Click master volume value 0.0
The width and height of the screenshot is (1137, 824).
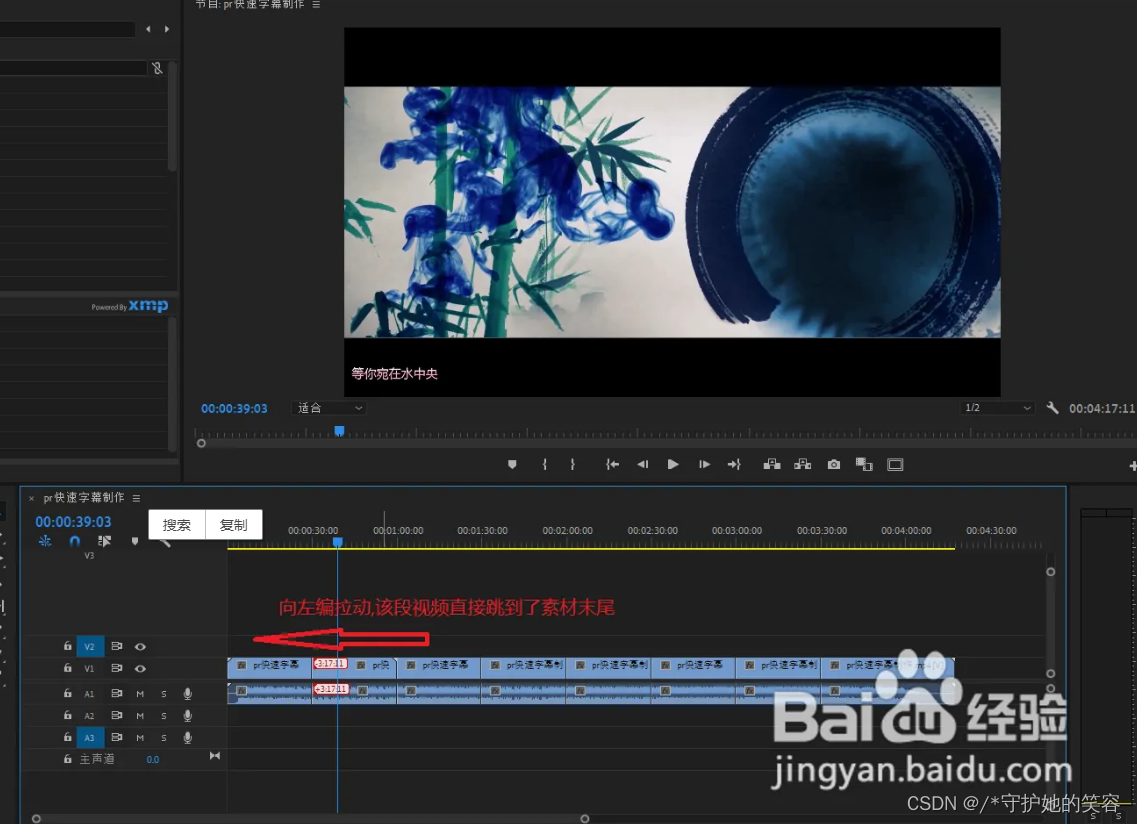tap(152, 759)
